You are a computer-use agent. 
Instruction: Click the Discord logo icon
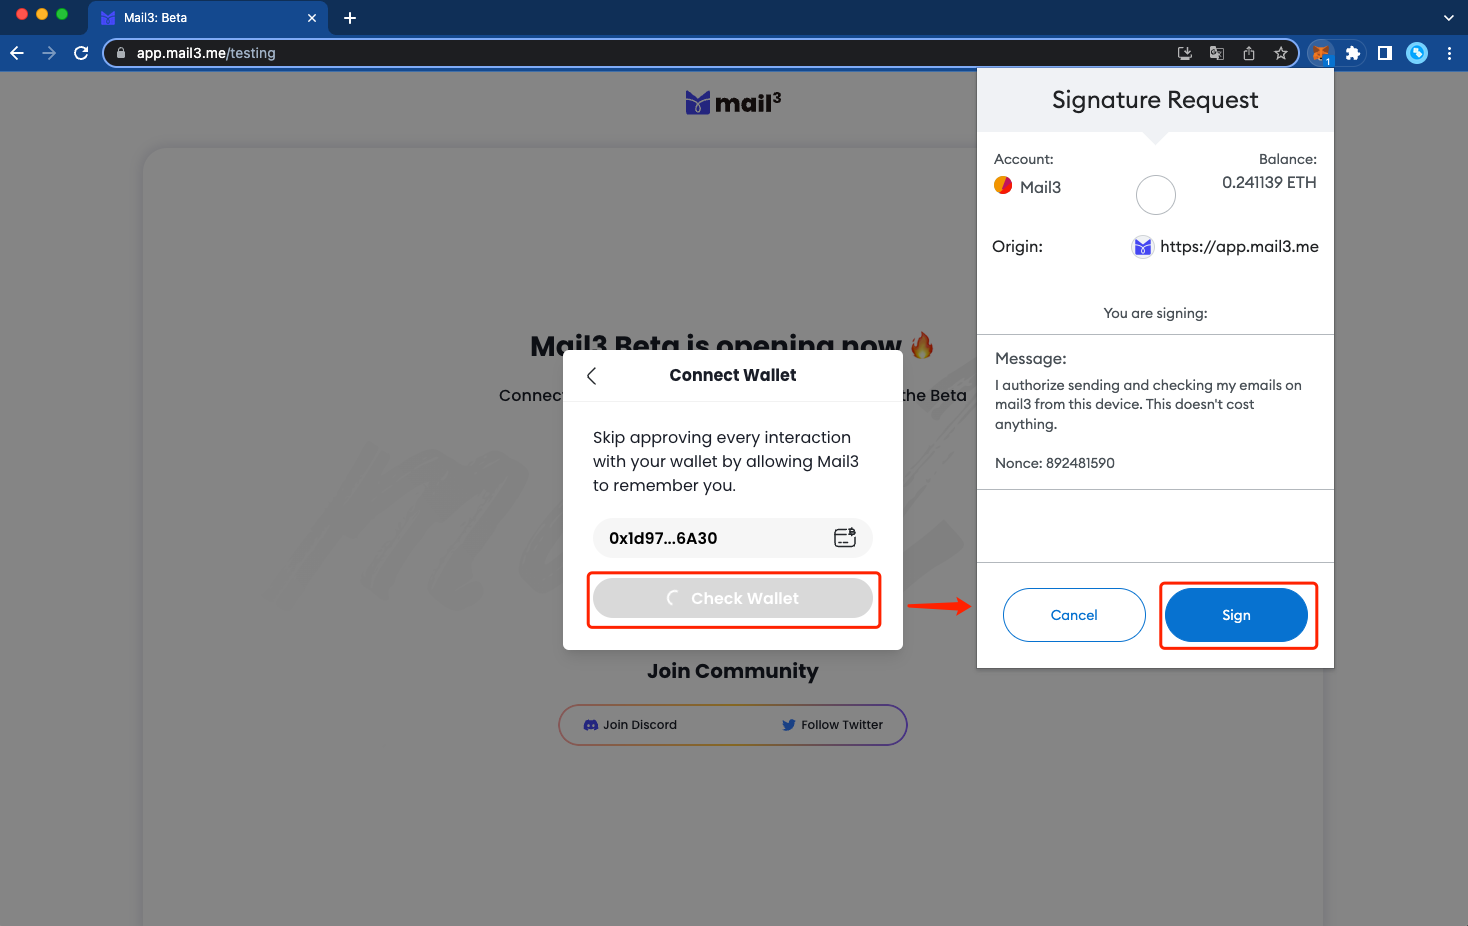(x=591, y=725)
